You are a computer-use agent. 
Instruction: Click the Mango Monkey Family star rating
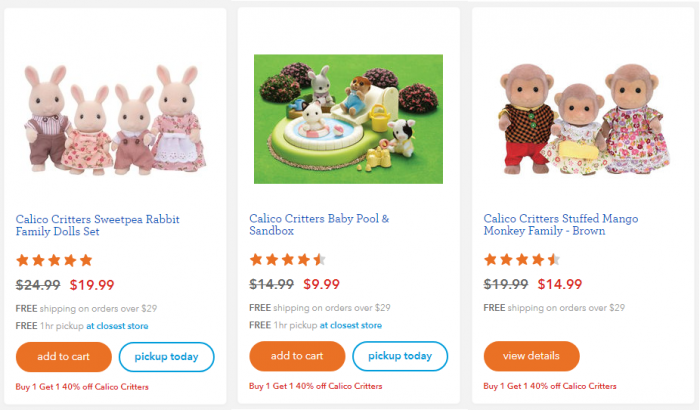coord(521,260)
